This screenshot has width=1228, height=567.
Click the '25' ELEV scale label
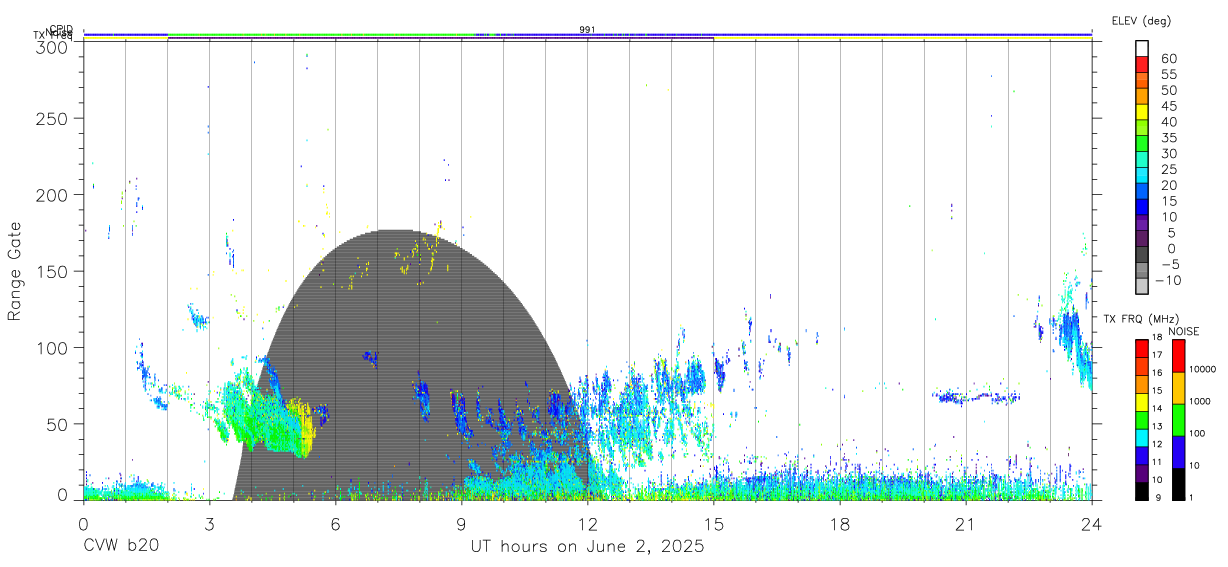(1168, 169)
